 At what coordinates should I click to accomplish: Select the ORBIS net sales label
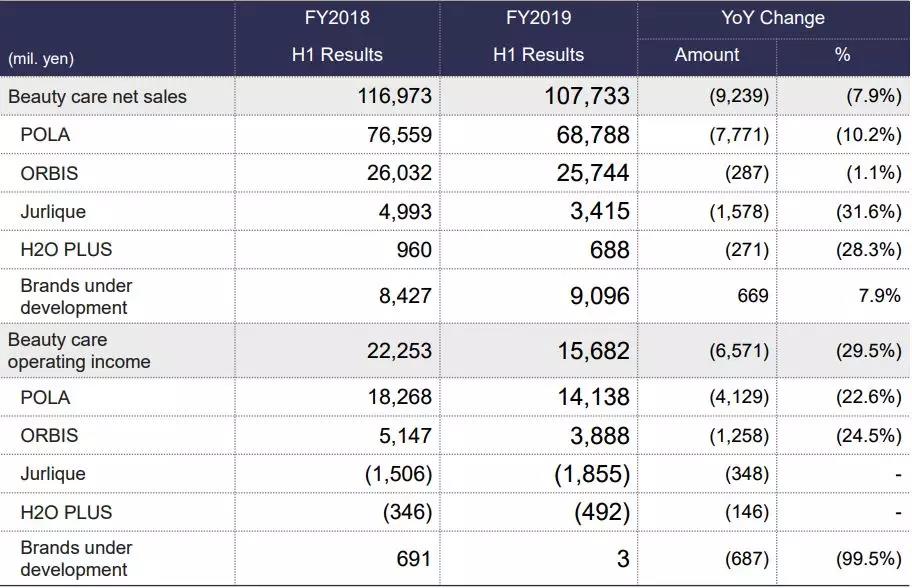pyautogui.click(x=49, y=173)
